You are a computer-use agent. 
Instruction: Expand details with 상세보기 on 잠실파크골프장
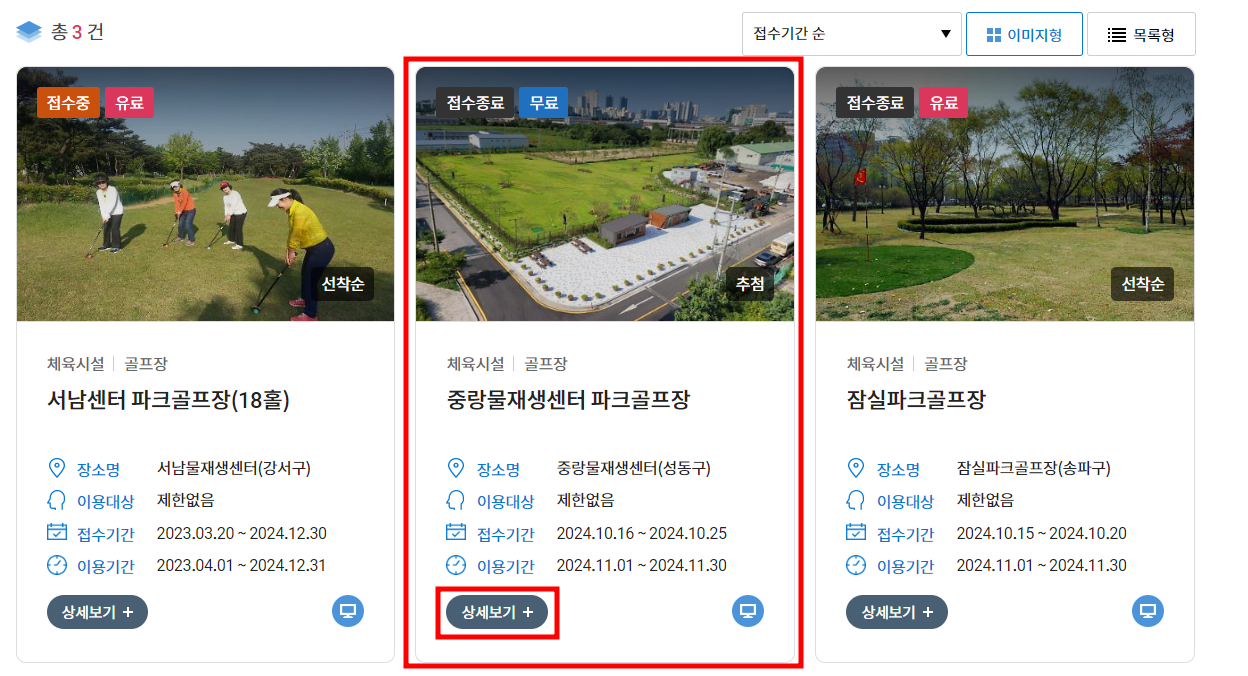[897, 611]
